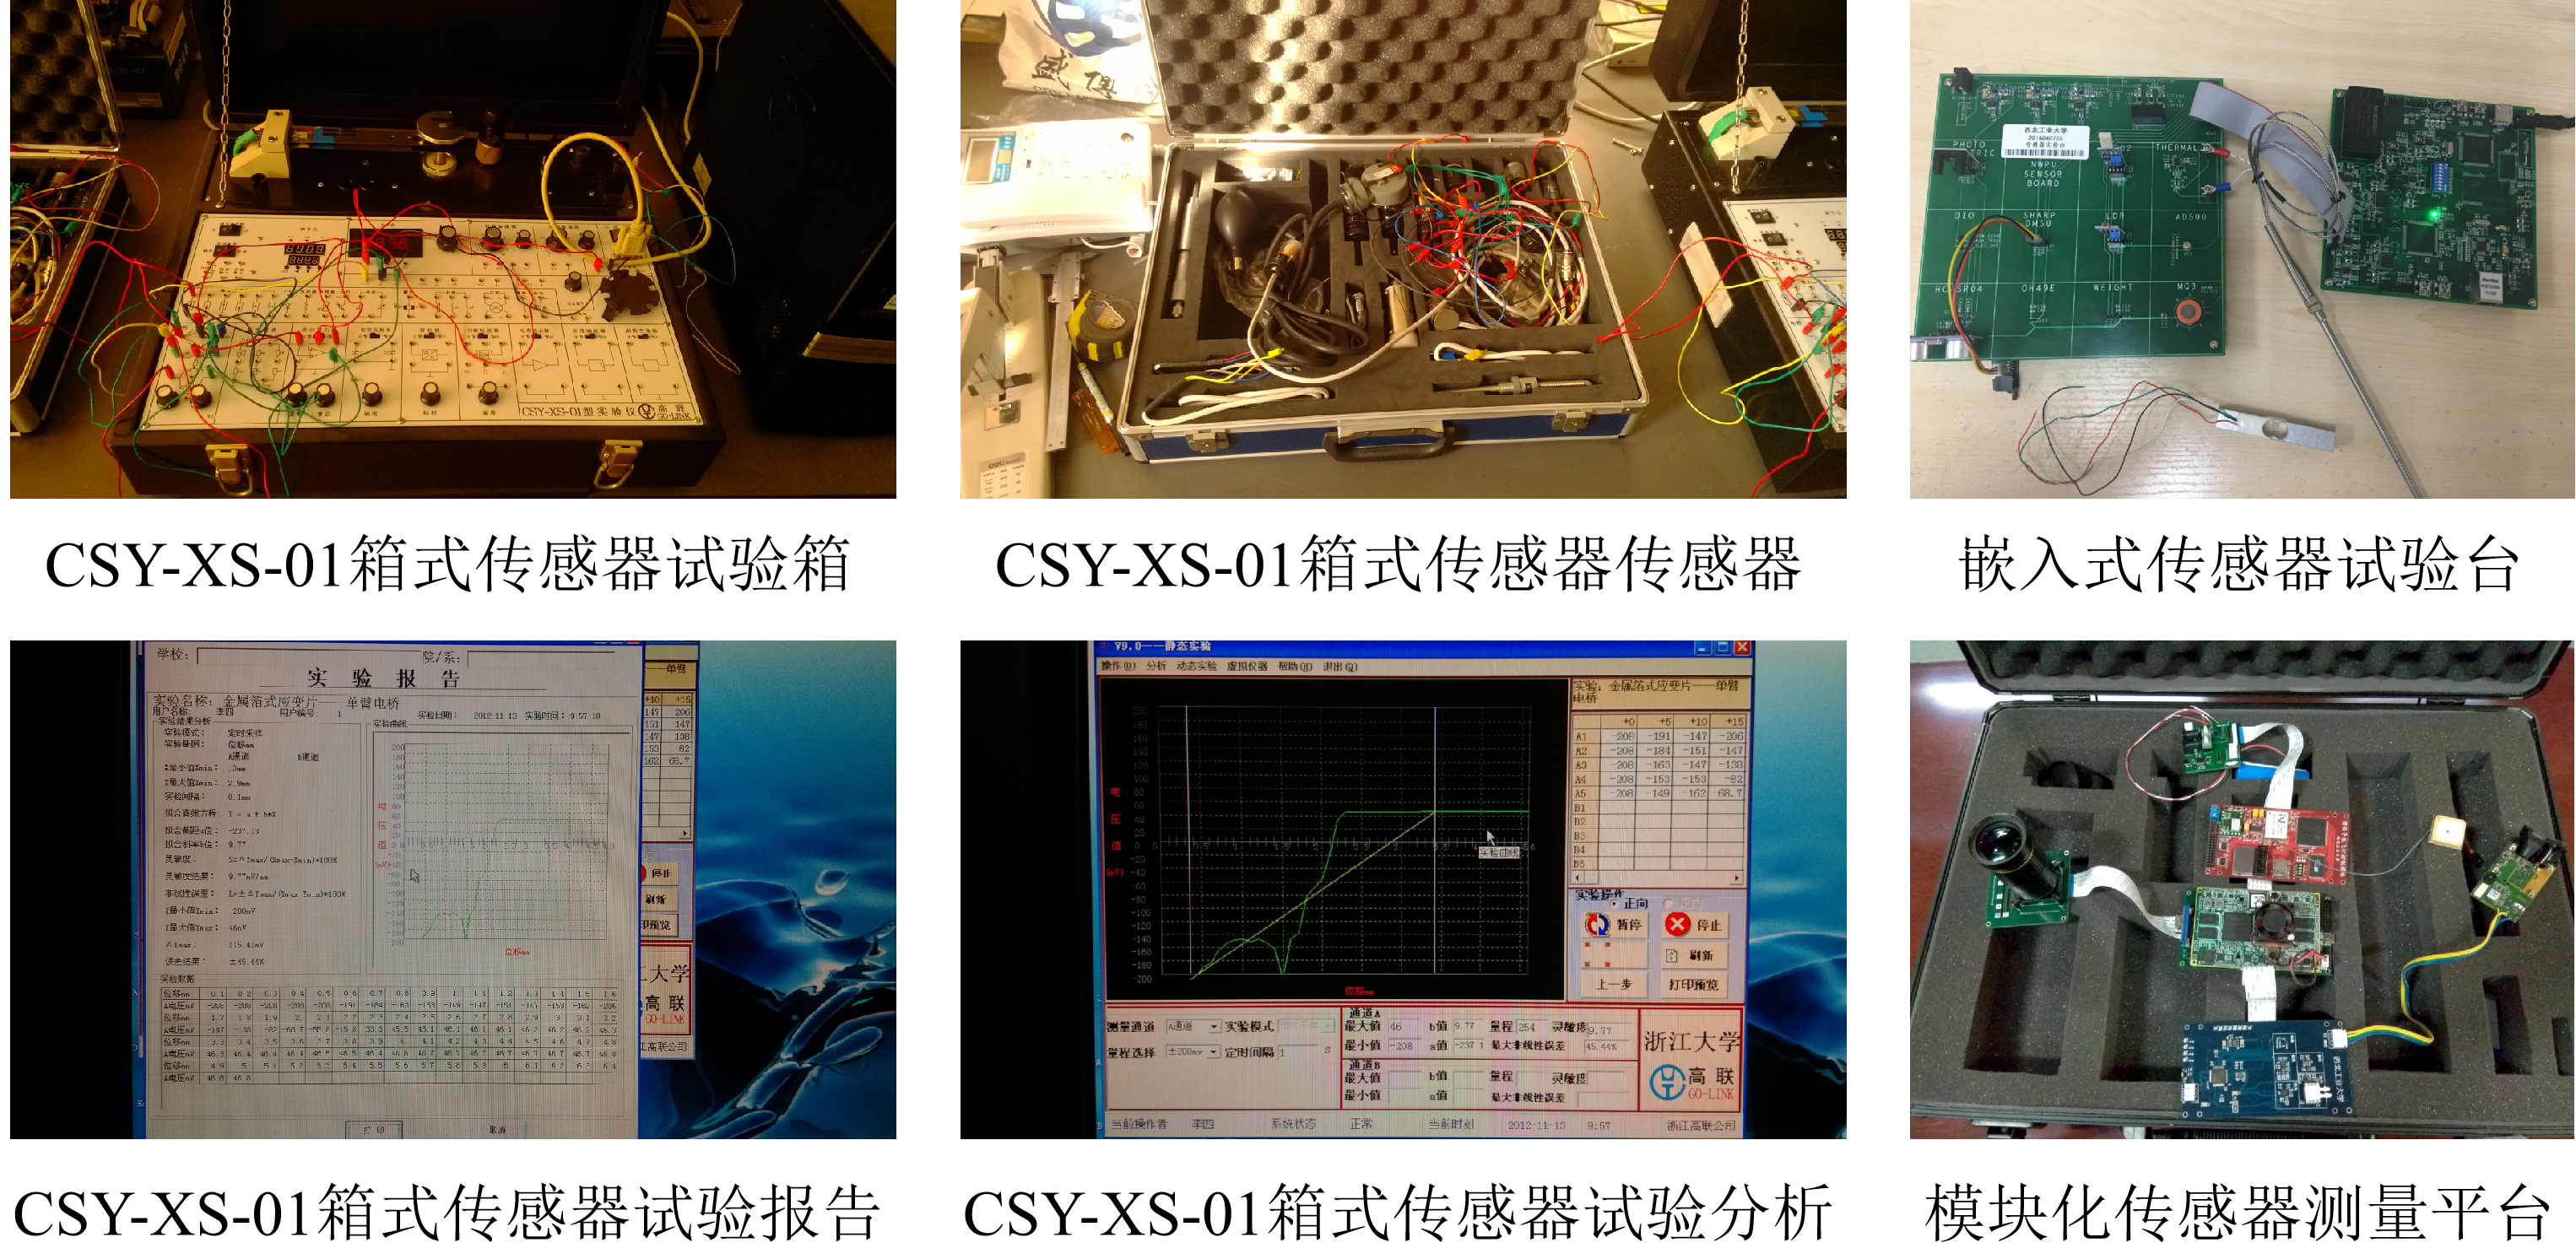Click the 最大非线性误差 field showing 45.44%
The image size is (2576, 1259).
1605,1046
